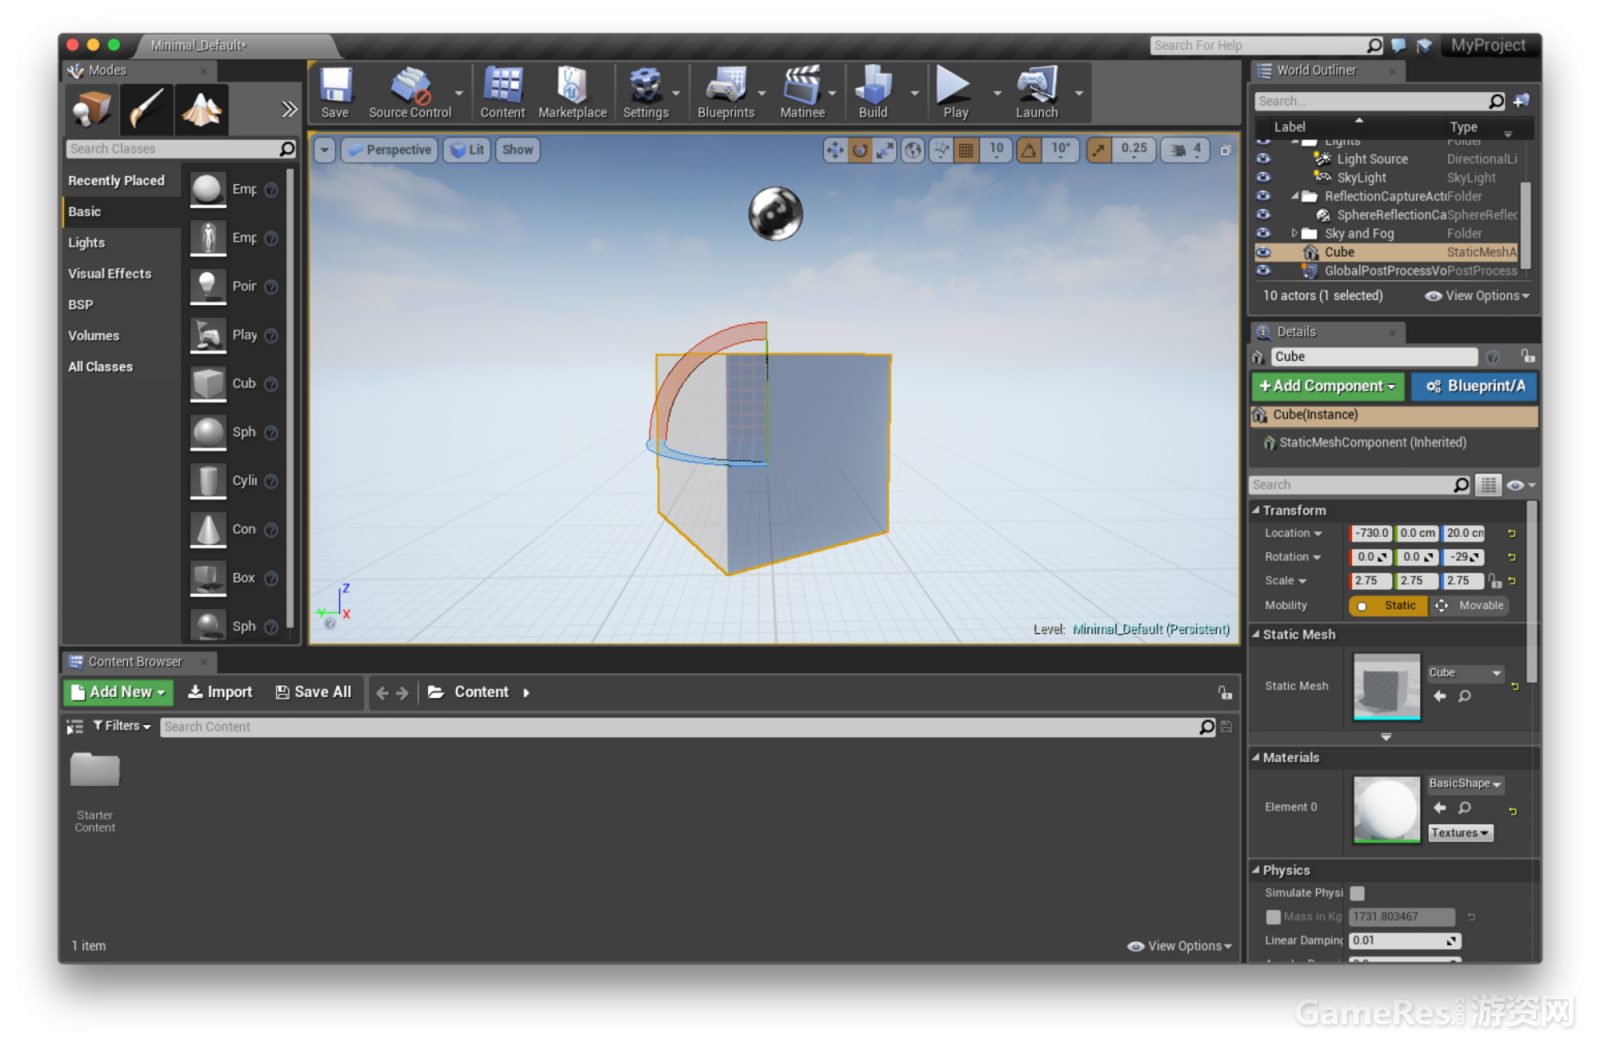Select the Recently Placed category

(x=116, y=181)
